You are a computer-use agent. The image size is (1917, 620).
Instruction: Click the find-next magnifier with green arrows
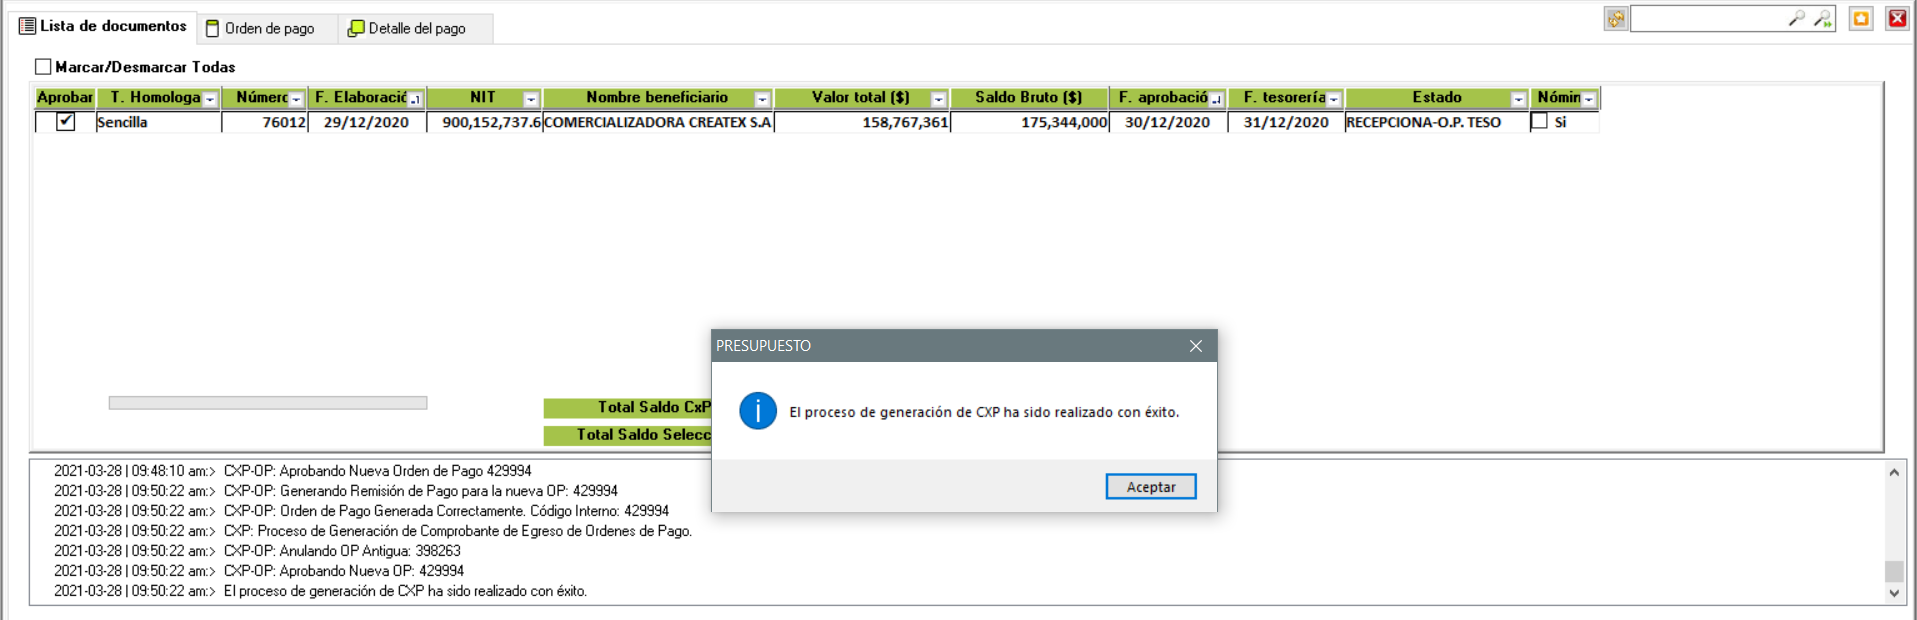tap(1823, 19)
